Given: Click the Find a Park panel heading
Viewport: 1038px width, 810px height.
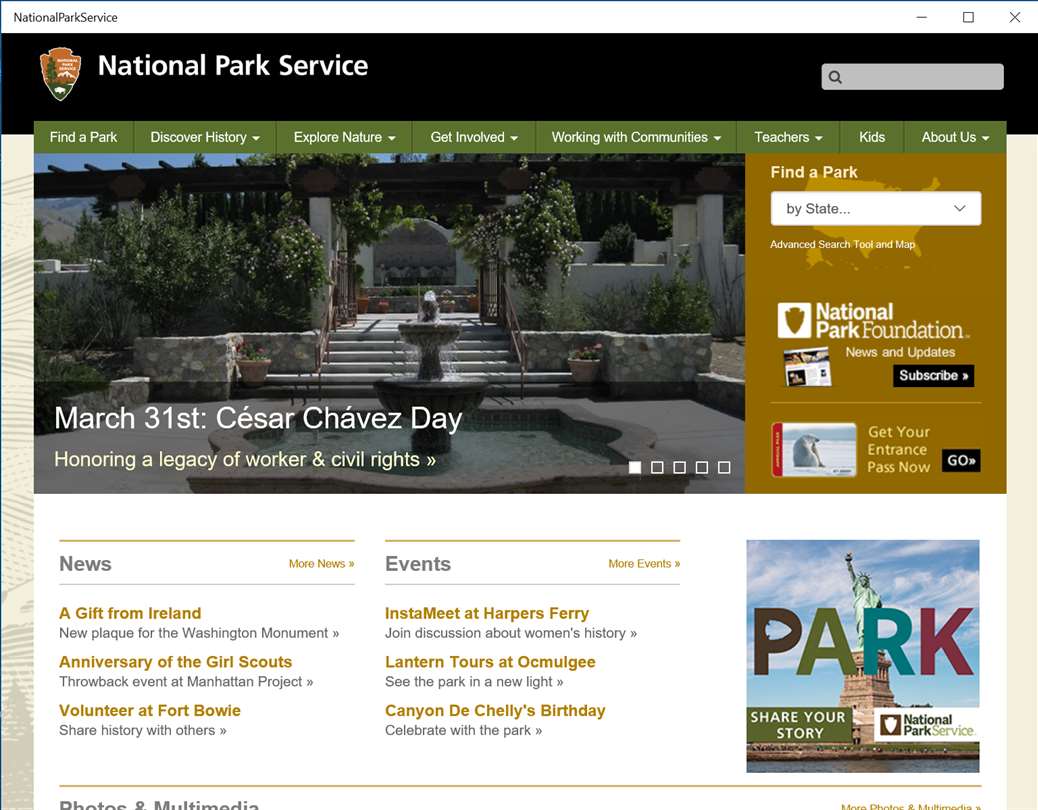Looking at the screenshot, I should [x=814, y=172].
